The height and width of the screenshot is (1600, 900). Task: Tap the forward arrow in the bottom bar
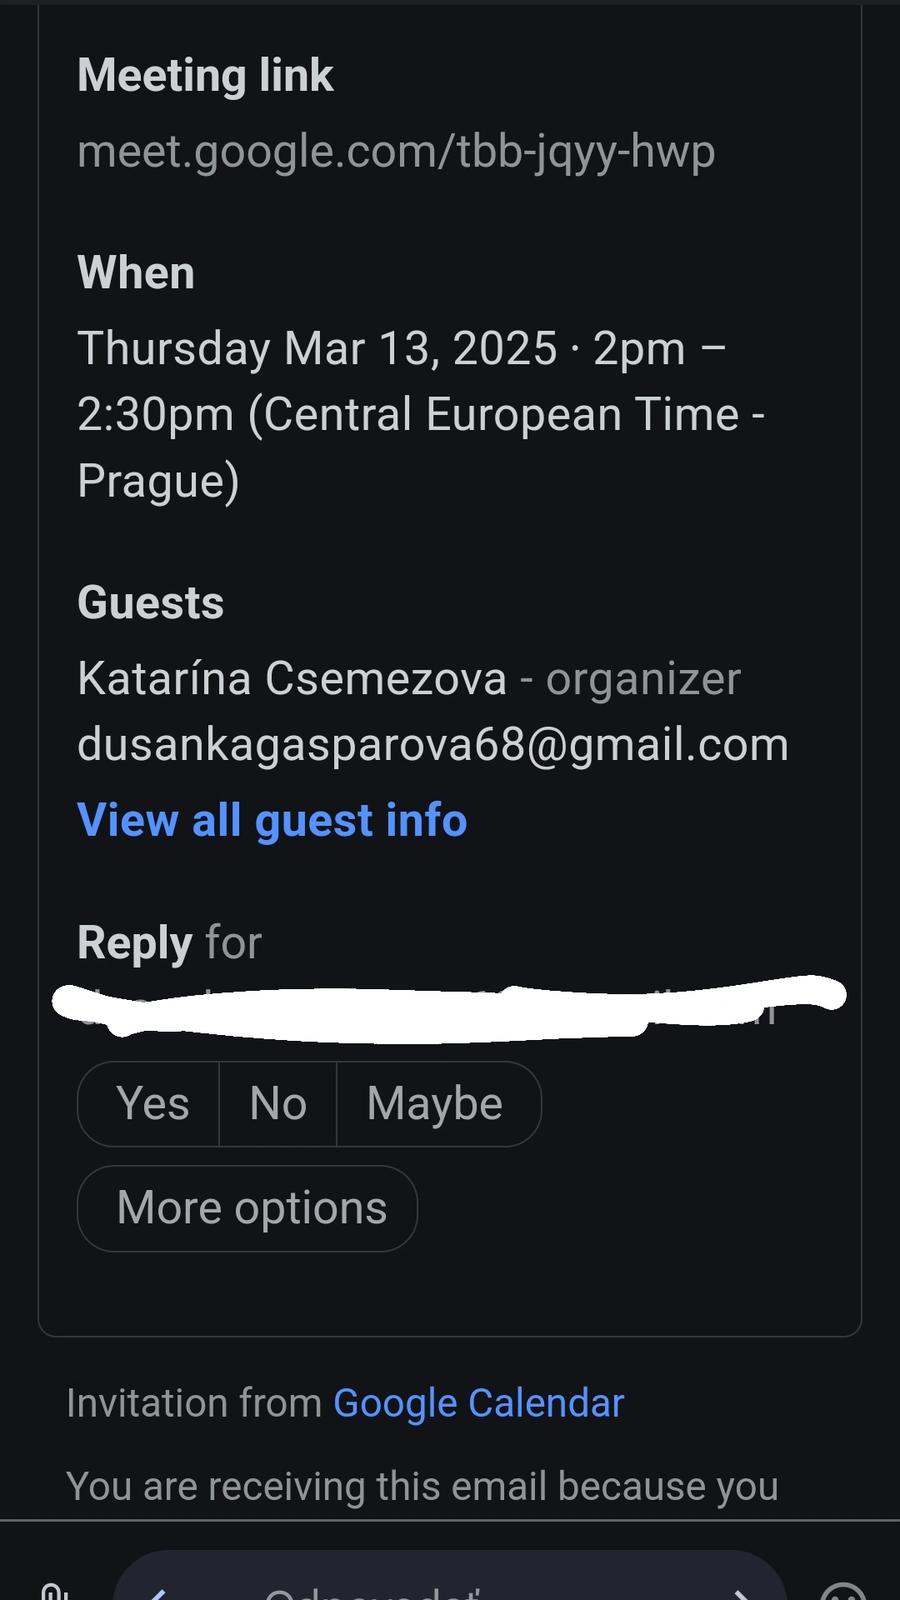(741, 1592)
